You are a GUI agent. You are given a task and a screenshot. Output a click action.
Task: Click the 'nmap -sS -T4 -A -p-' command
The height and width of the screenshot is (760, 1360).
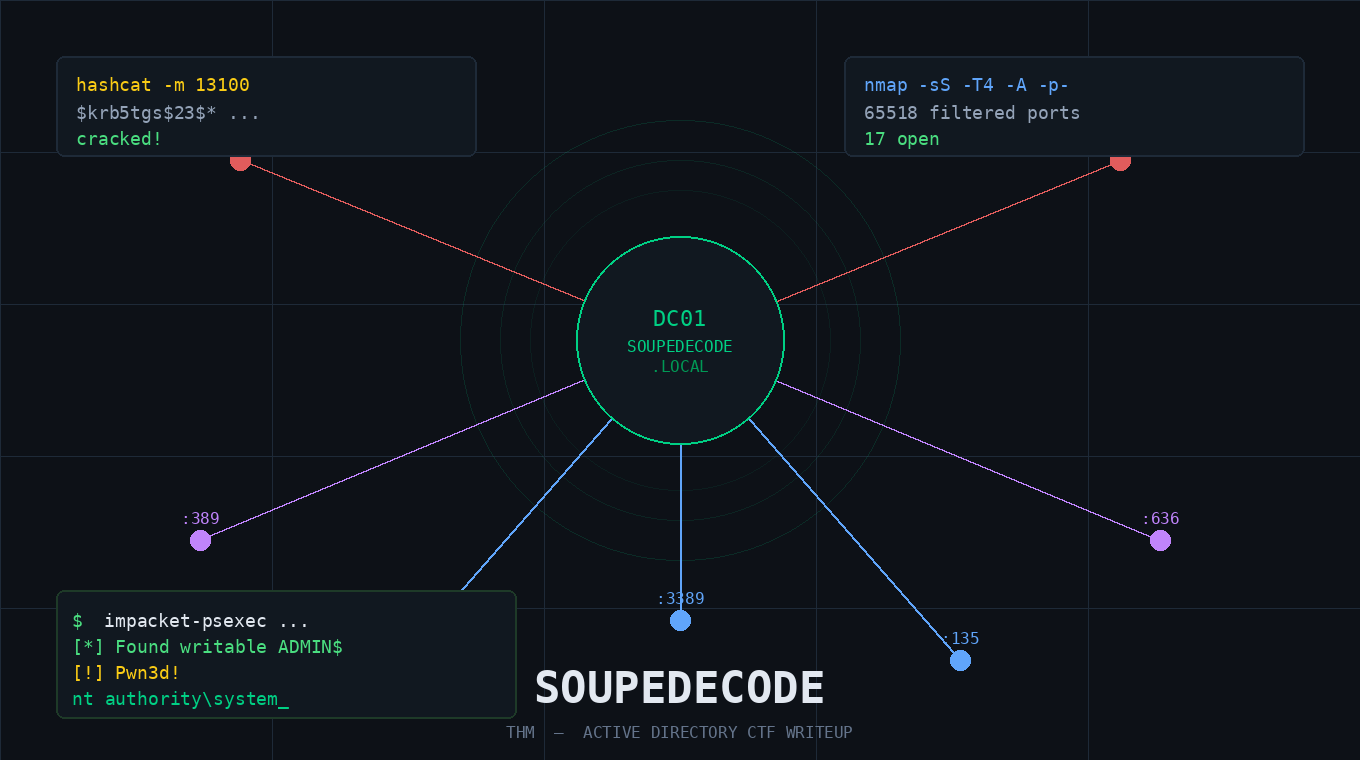[x=966, y=86]
